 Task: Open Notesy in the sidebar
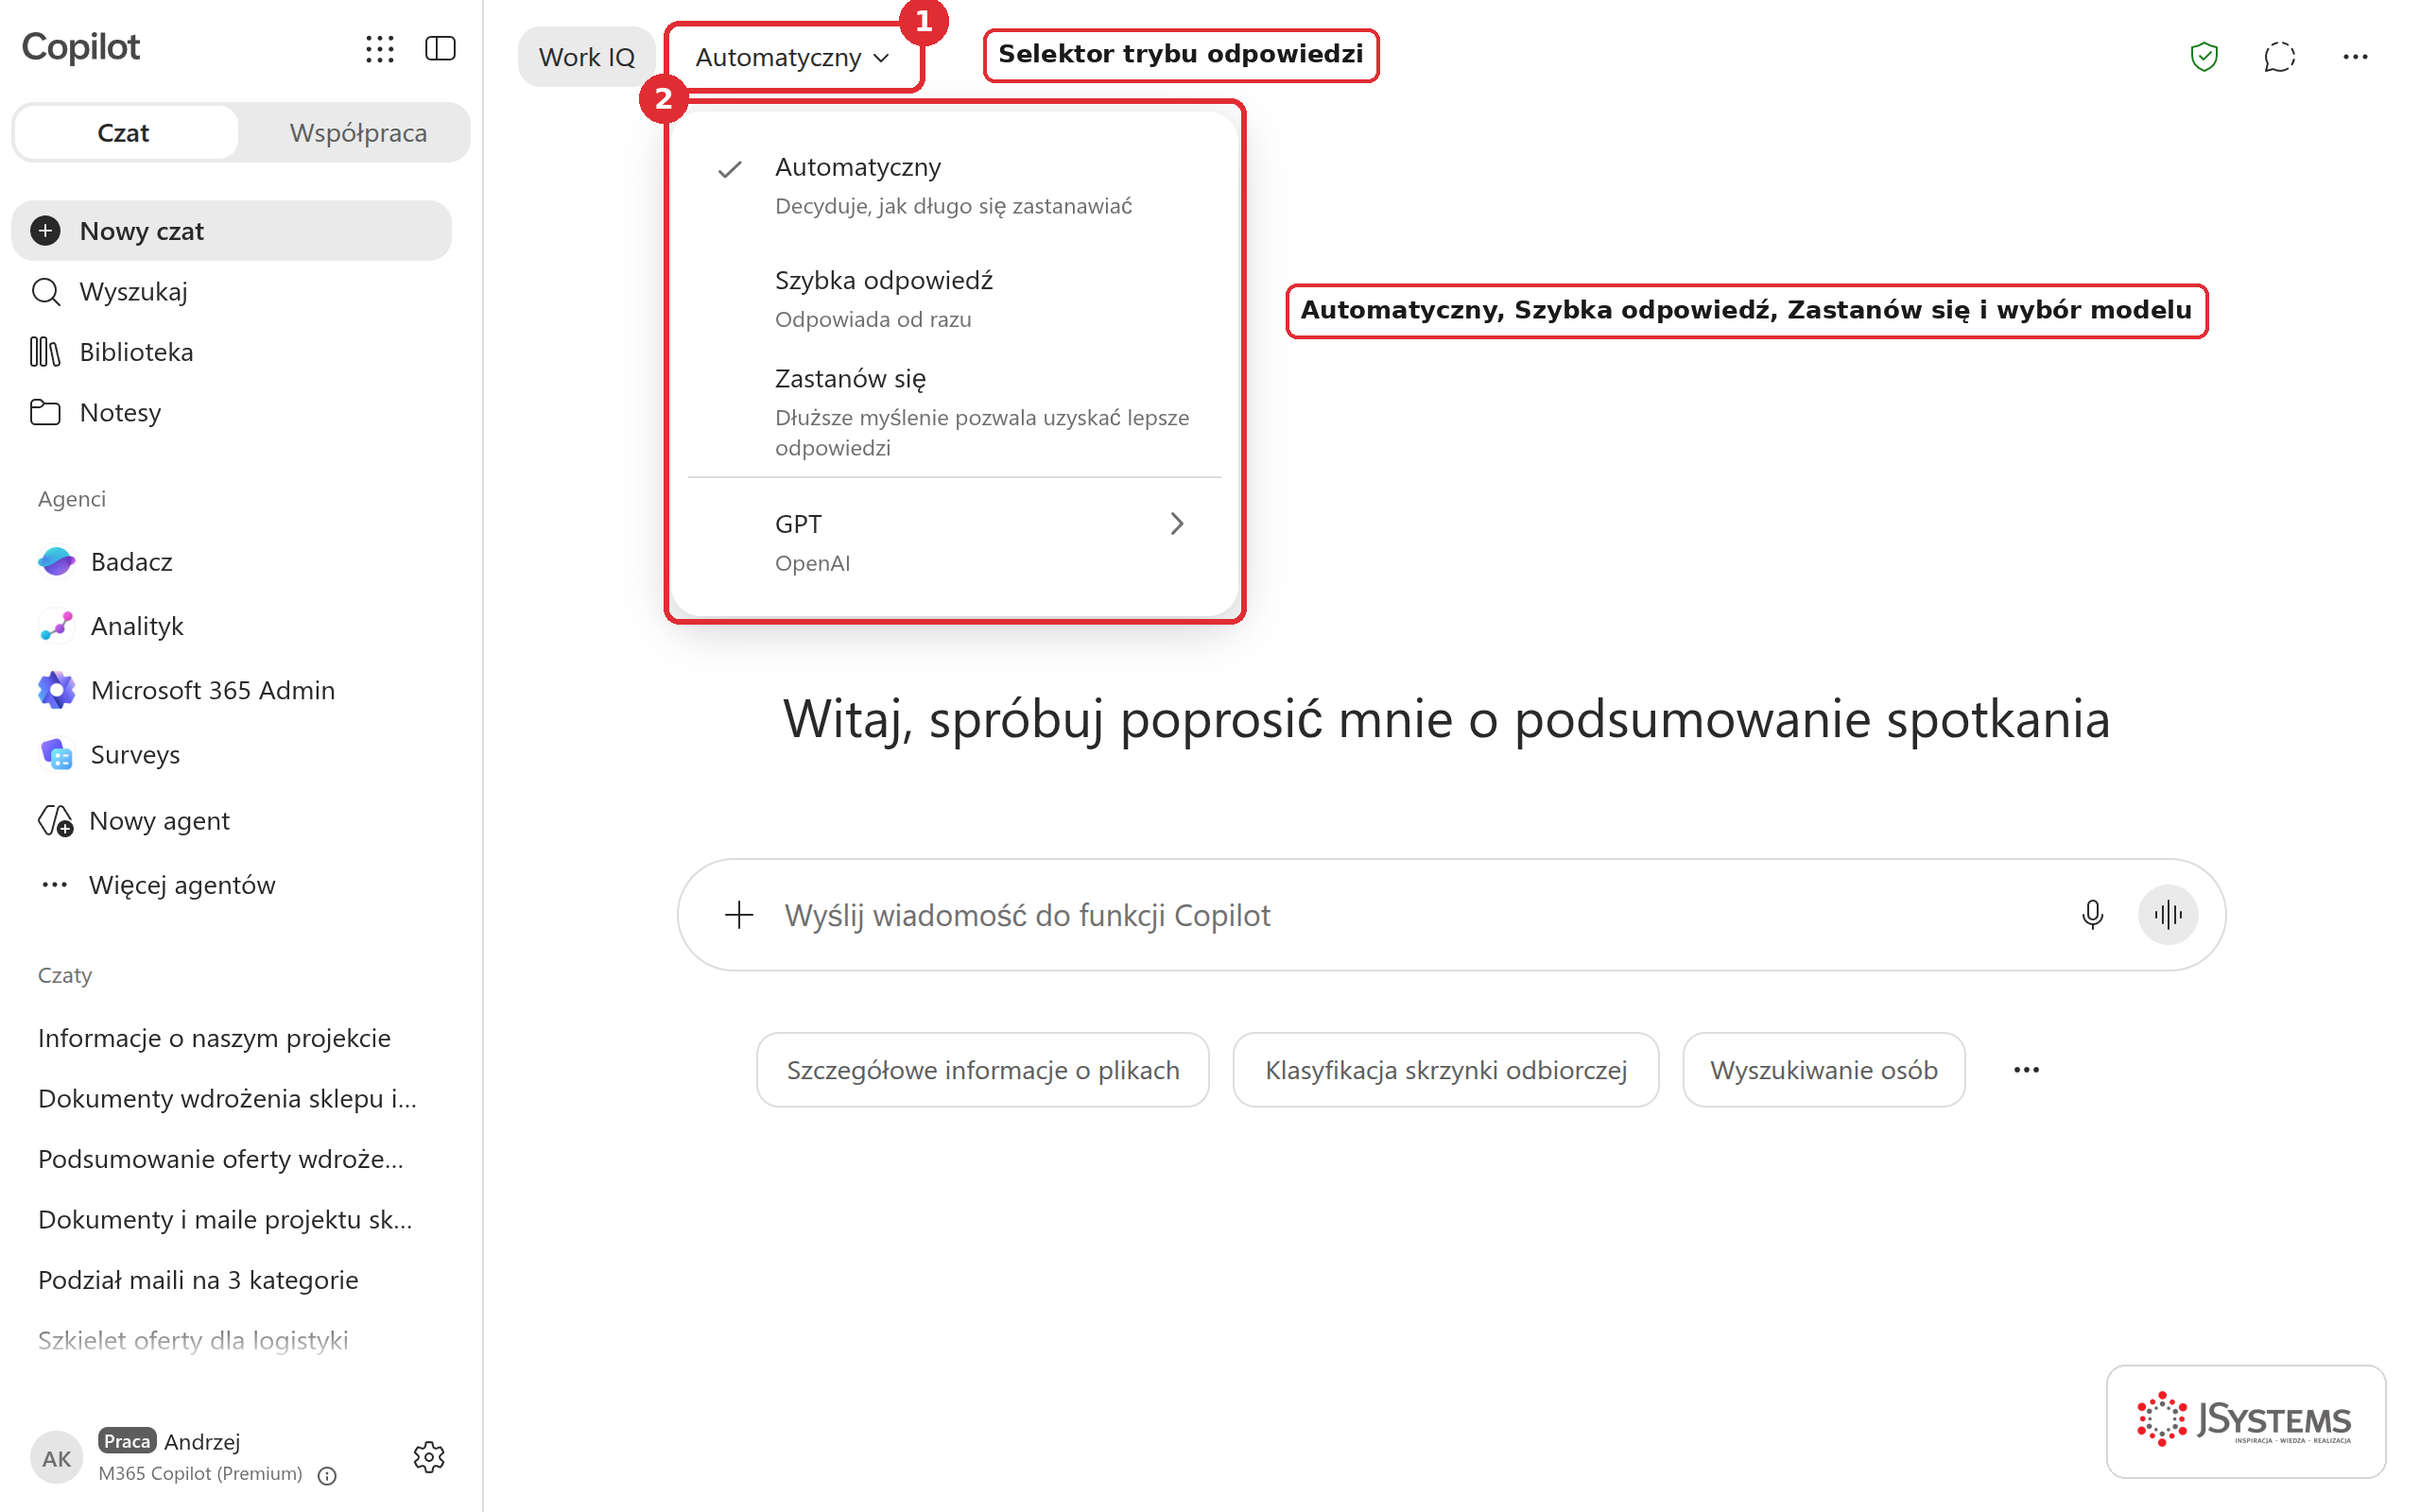tap(231, 412)
